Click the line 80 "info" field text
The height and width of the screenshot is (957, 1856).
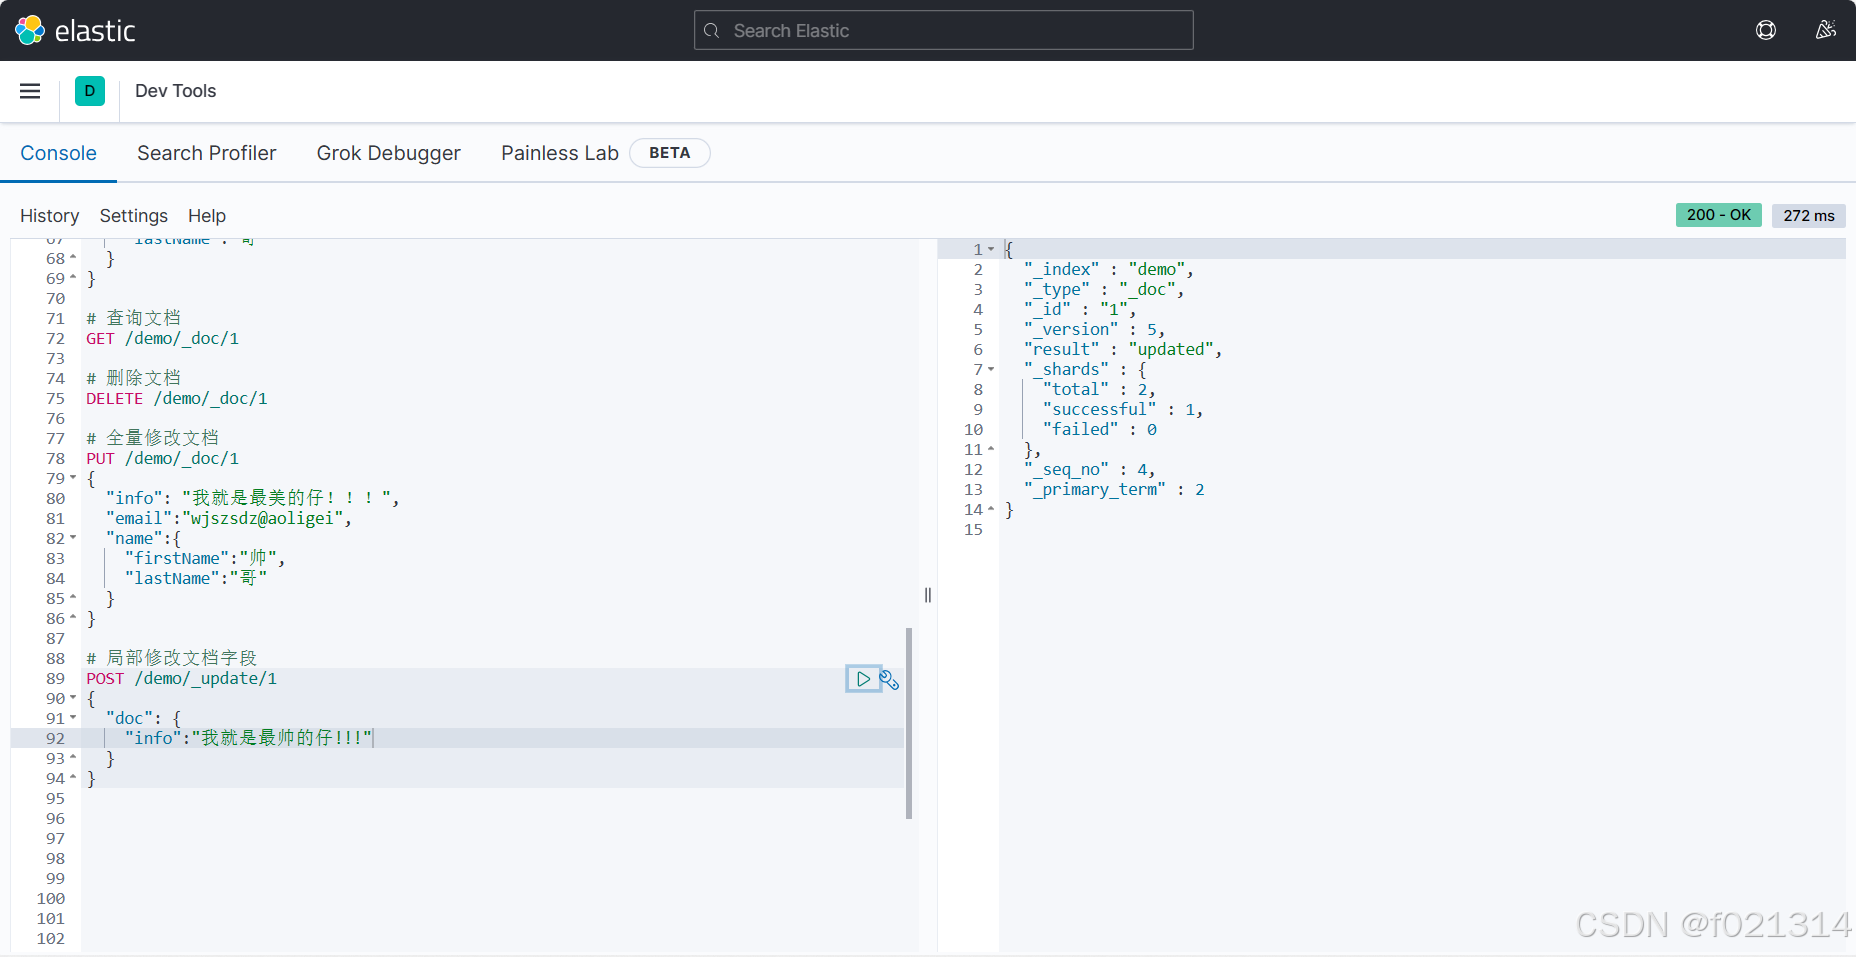click(x=253, y=498)
